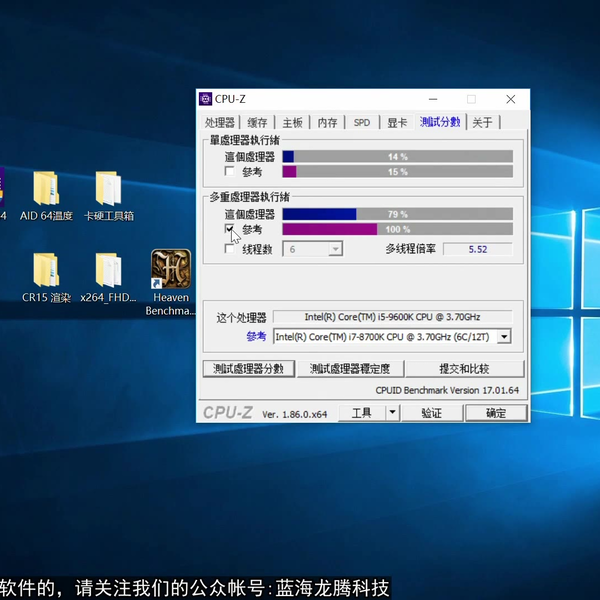Click the 工具 button

pos(362,413)
